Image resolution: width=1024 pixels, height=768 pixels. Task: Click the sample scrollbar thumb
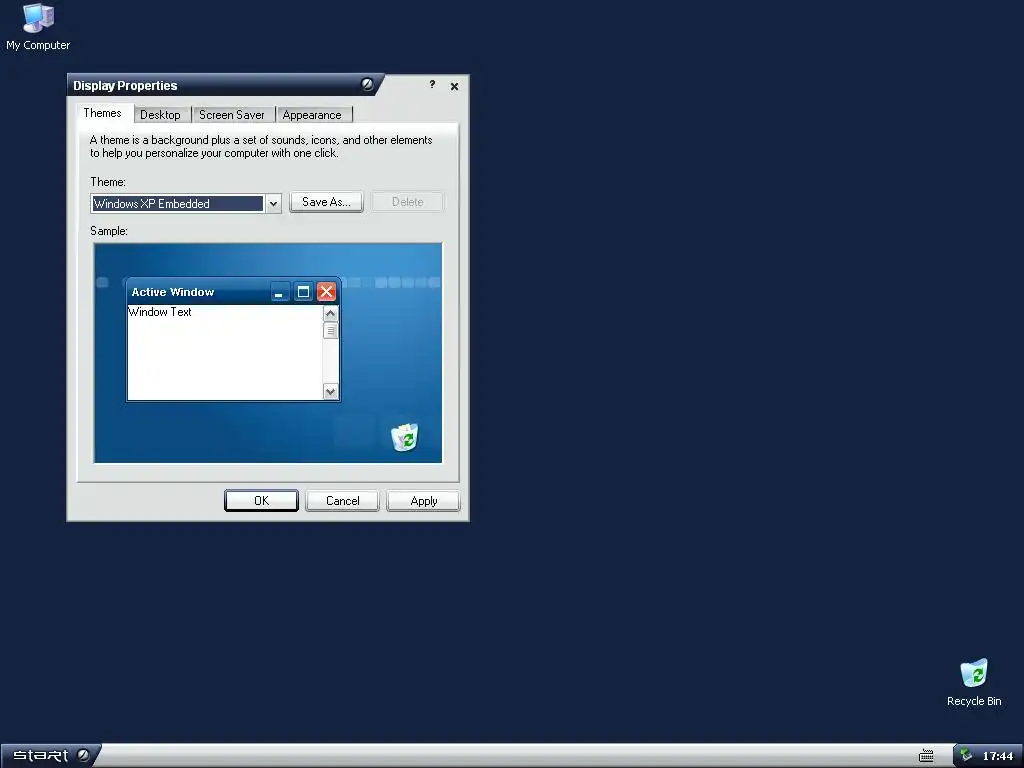330,330
